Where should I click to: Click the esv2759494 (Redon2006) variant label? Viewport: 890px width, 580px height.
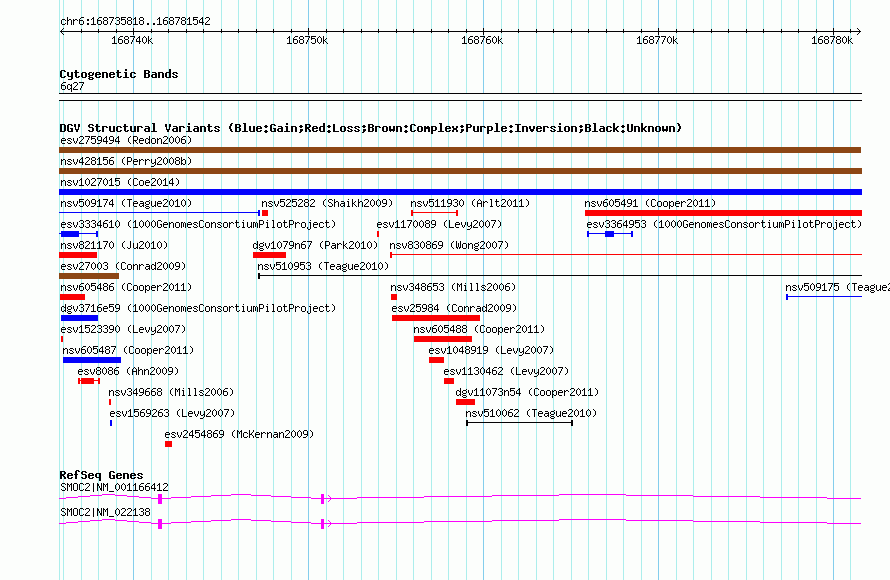[126, 140]
